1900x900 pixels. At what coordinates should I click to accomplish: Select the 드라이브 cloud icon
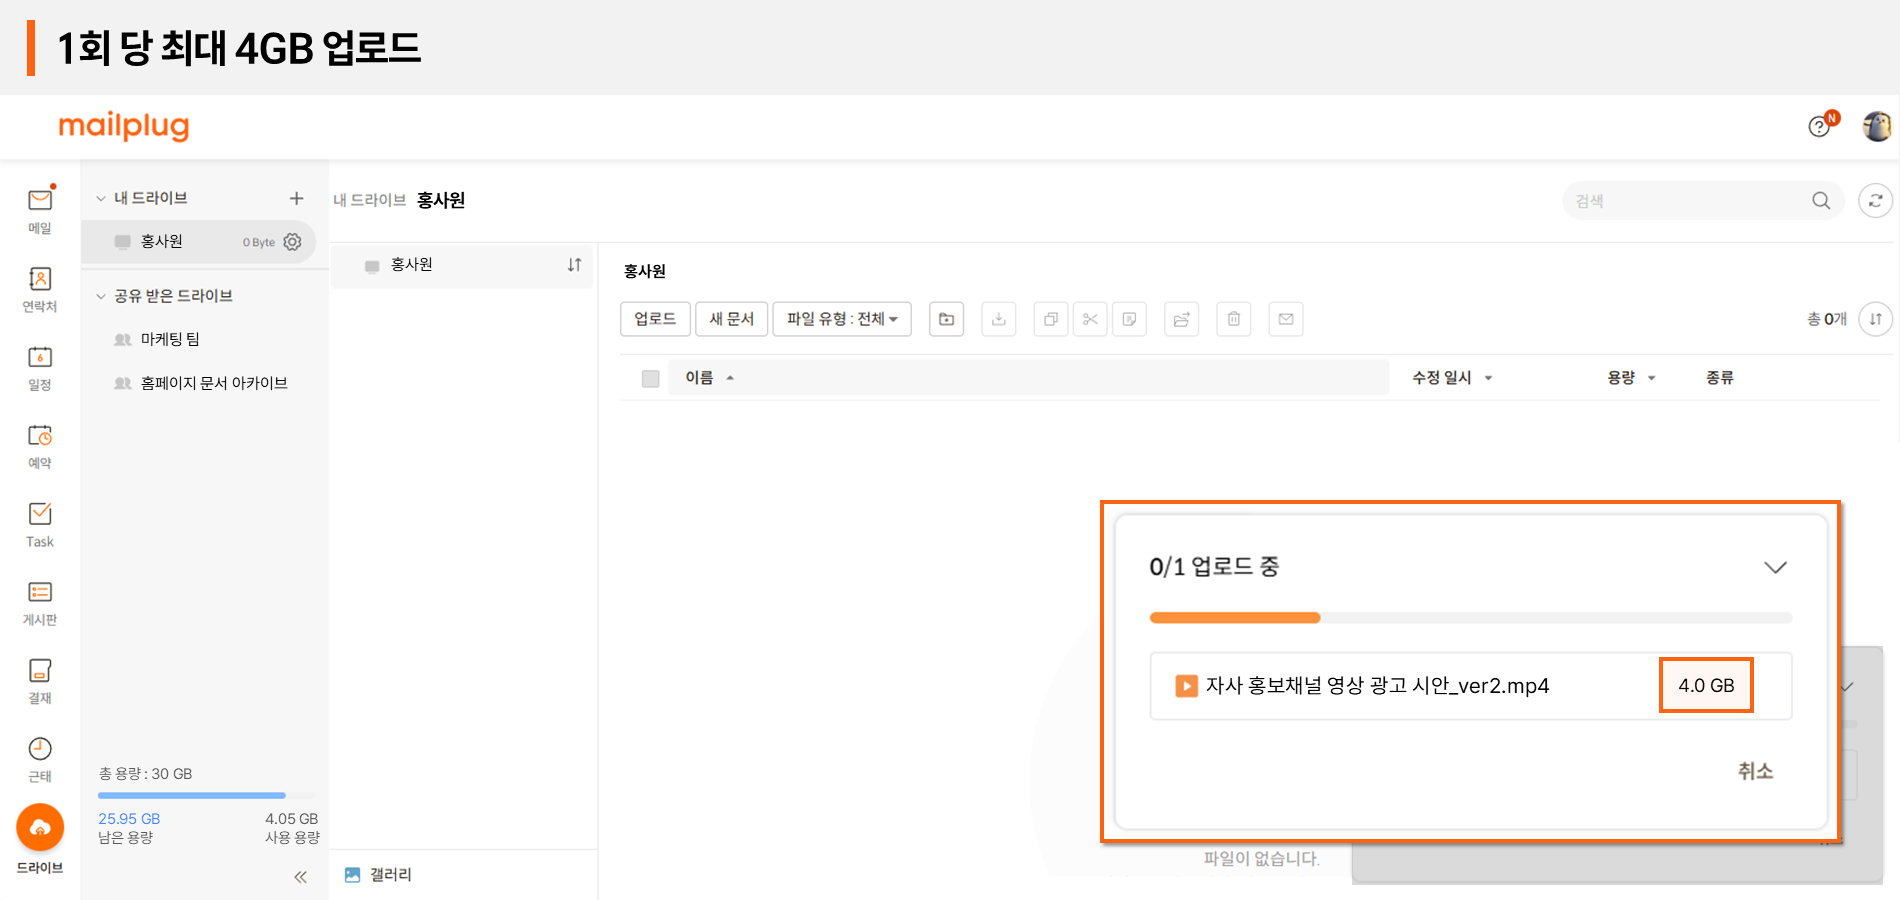click(x=40, y=828)
